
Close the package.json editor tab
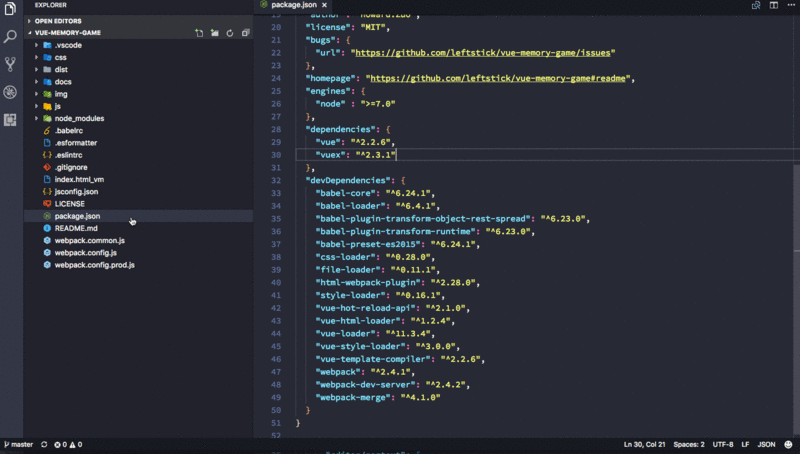coord(324,5)
